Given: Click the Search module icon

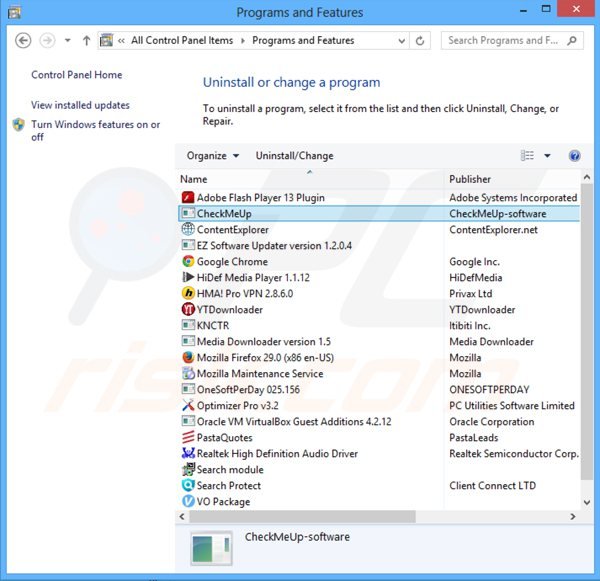Looking at the screenshot, I should 188,469.
